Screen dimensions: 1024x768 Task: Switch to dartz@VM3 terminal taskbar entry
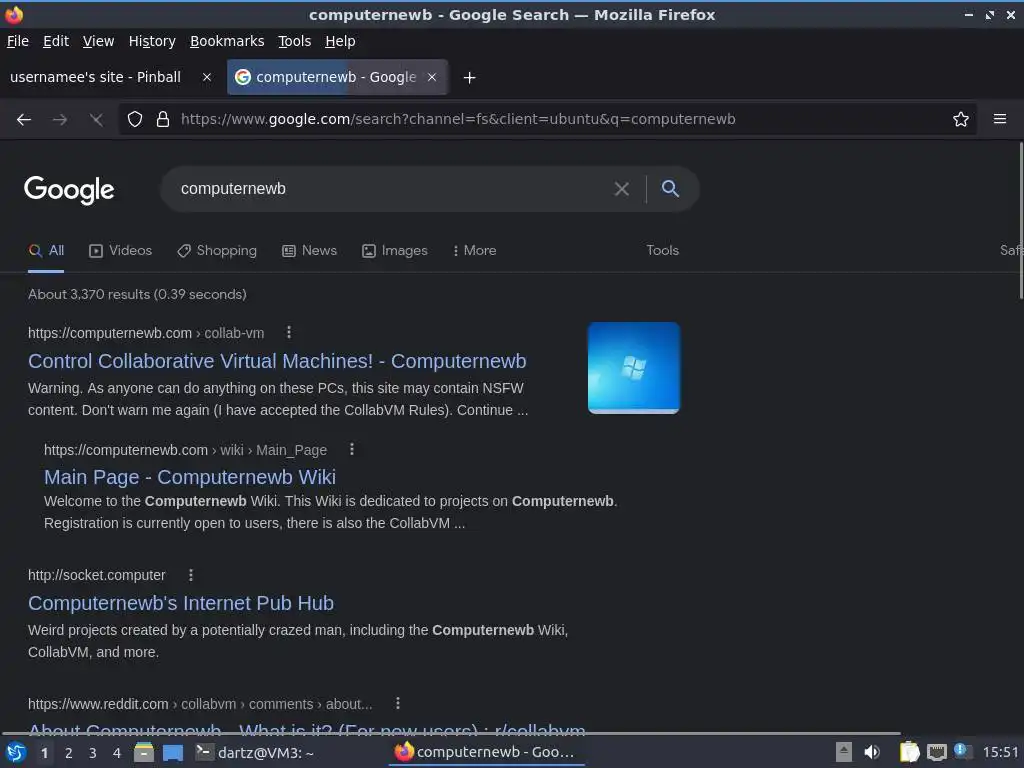coord(256,753)
